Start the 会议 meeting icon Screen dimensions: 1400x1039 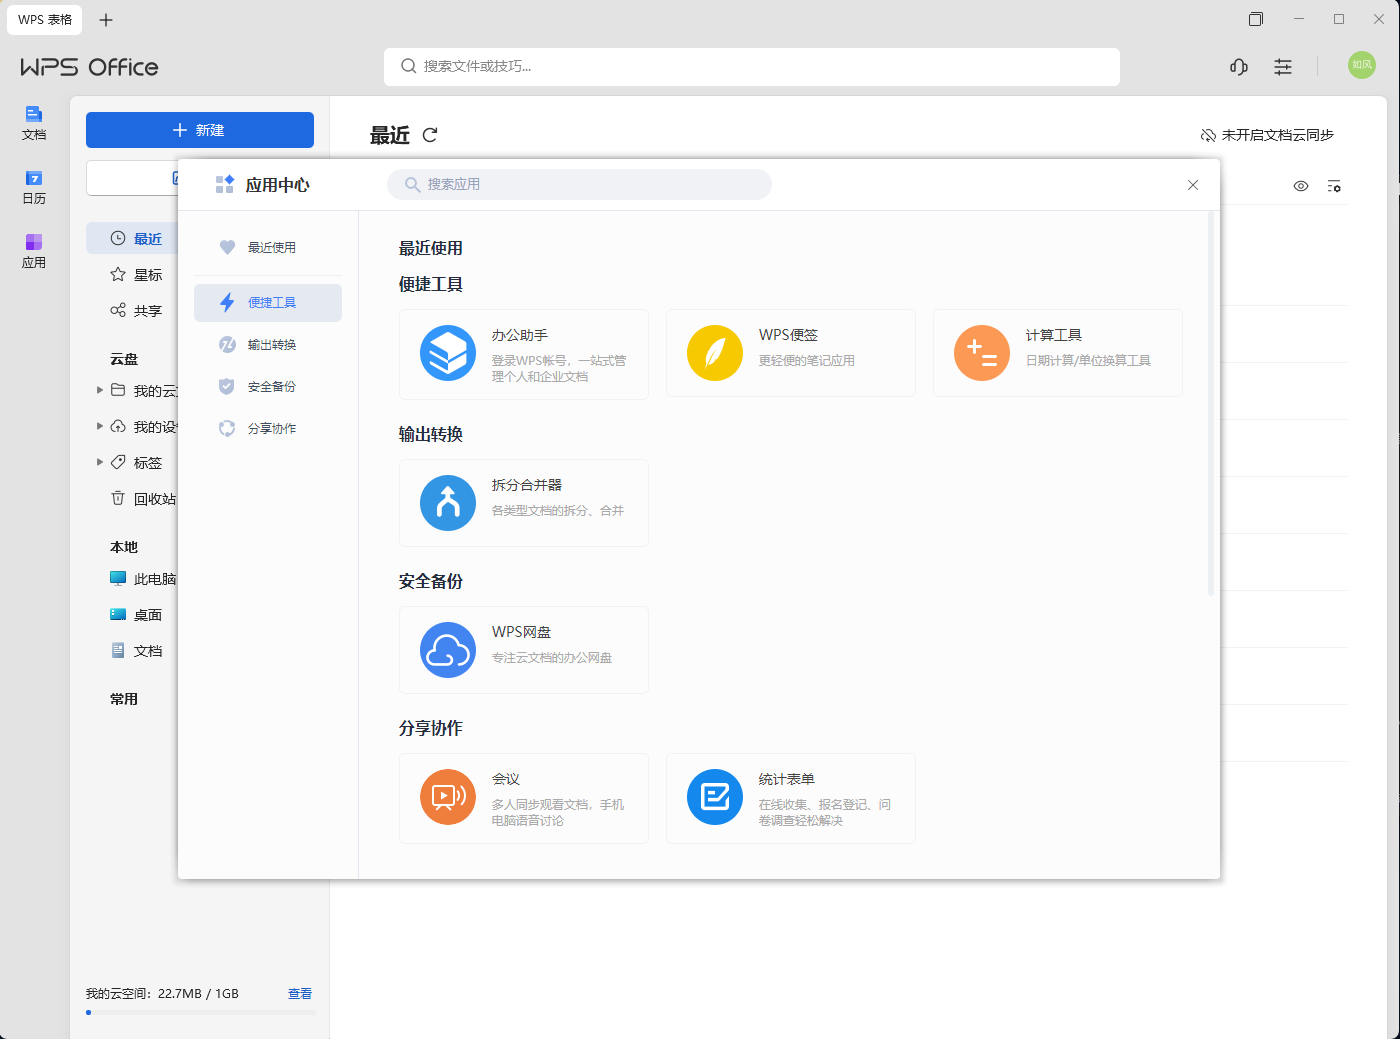pyautogui.click(x=448, y=797)
